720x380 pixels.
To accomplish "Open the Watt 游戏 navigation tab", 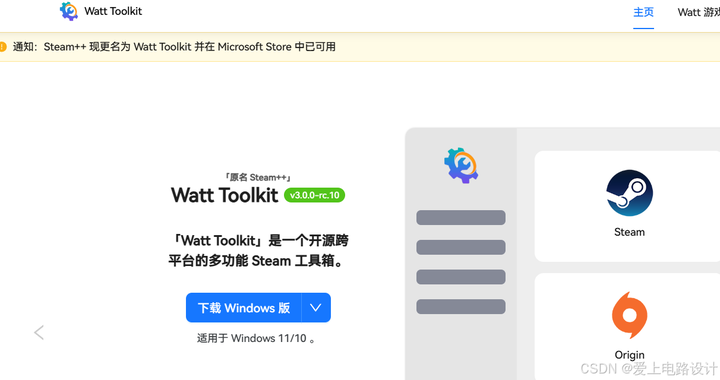I will coord(698,12).
